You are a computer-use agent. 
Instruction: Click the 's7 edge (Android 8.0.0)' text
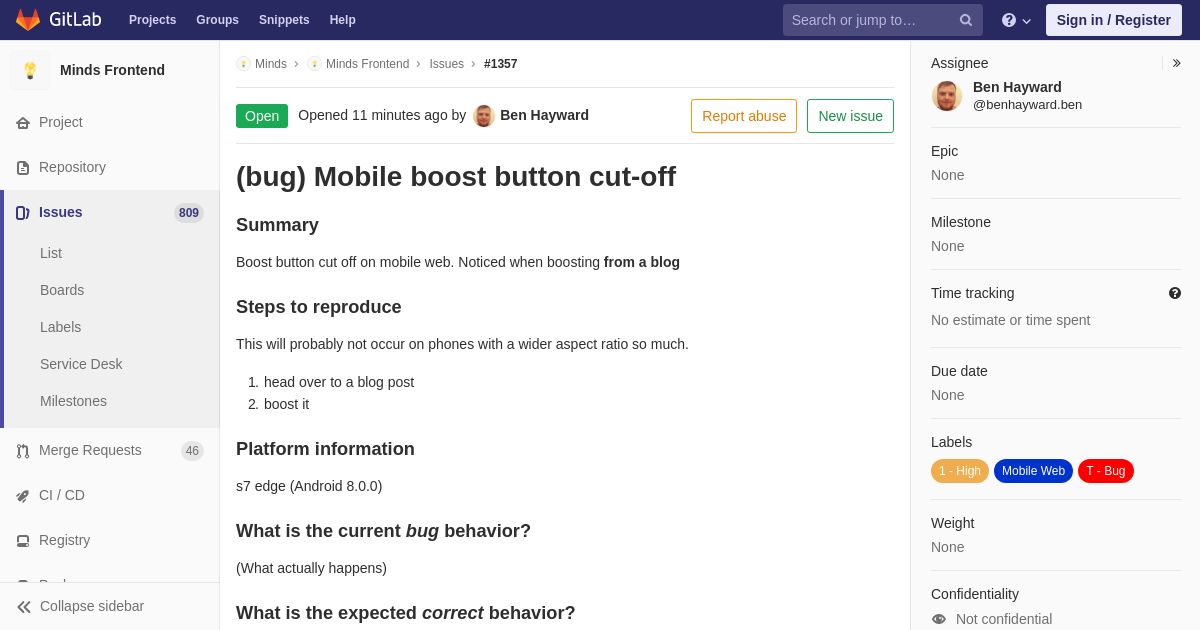pos(309,486)
